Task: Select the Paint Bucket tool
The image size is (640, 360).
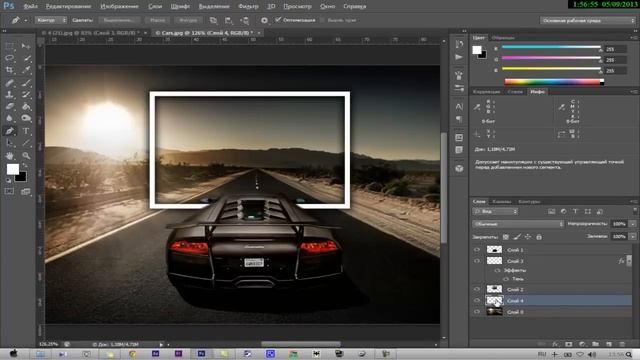Action: [x=26, y=107]
